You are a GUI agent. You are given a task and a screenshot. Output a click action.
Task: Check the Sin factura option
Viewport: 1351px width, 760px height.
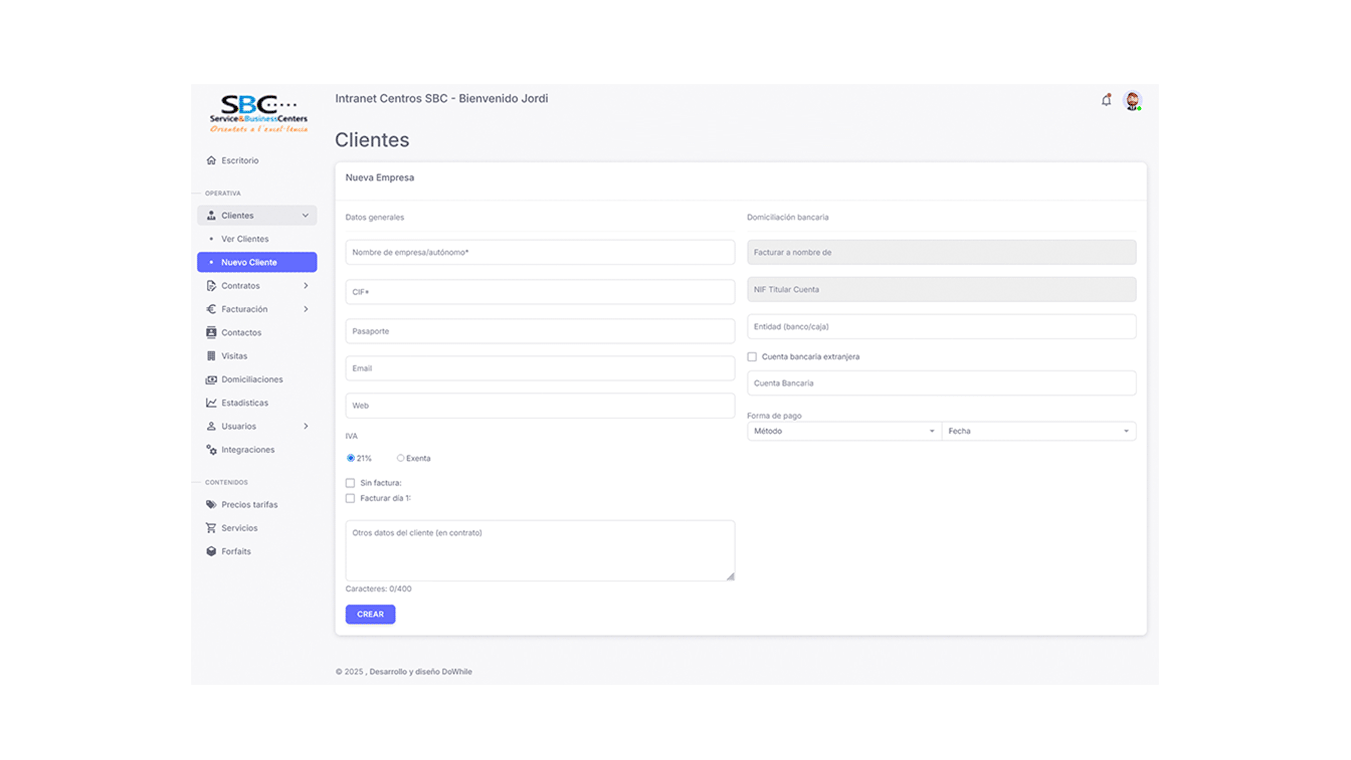350,482
